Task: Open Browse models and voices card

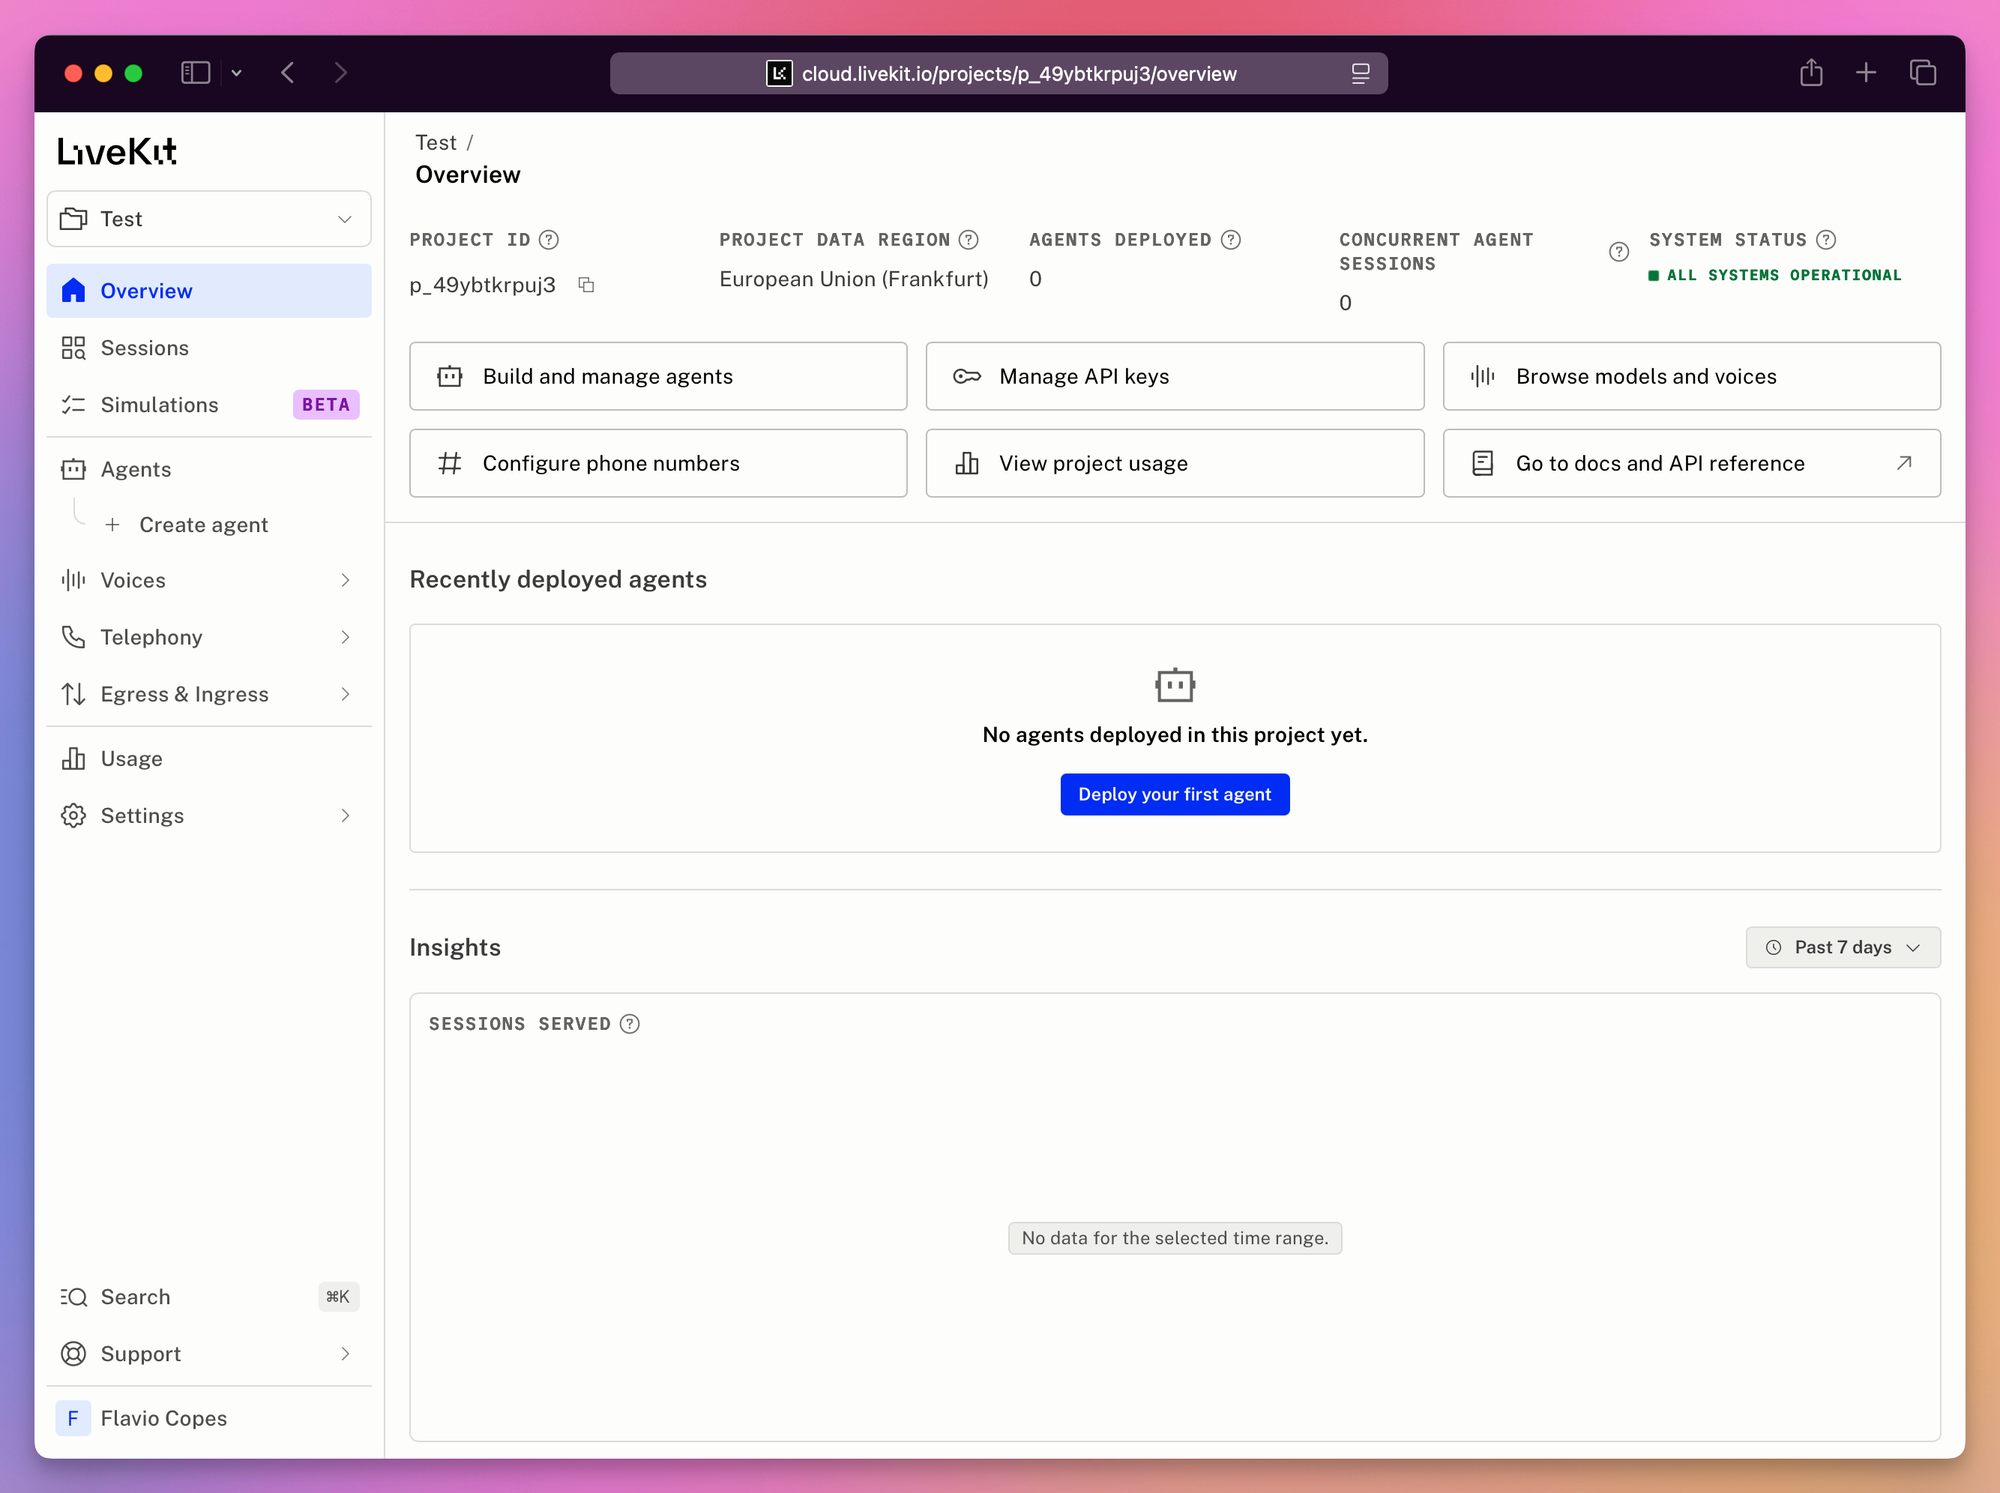Action: coord(1692,376)
